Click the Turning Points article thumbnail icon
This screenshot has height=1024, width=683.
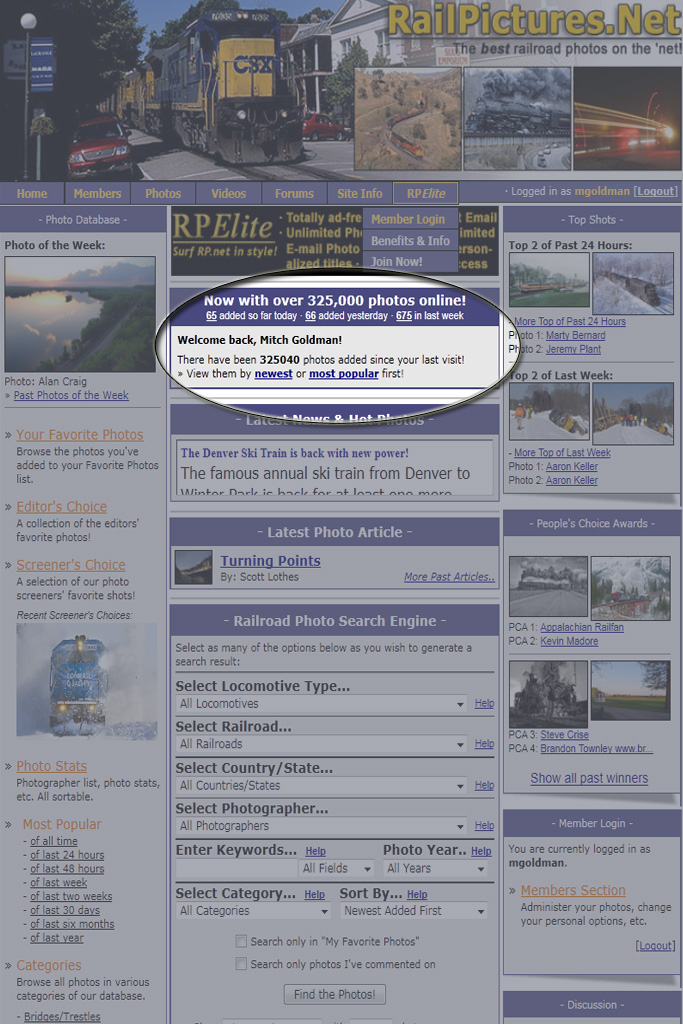pyautogui.click(x=193, y=567)
